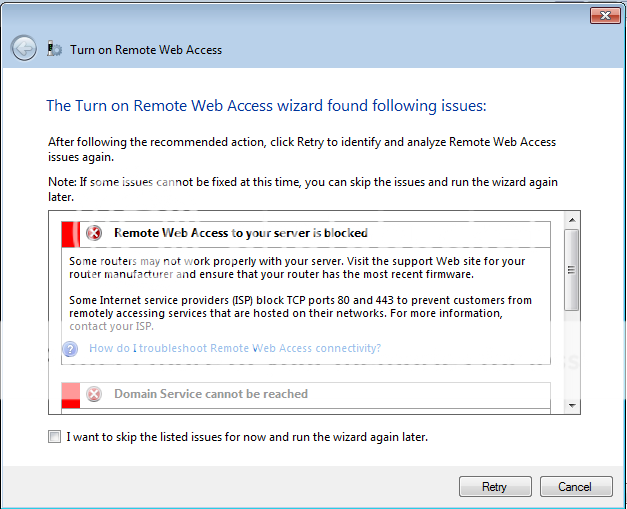Click red status bar of Domain Service issue

coord(71,396)
